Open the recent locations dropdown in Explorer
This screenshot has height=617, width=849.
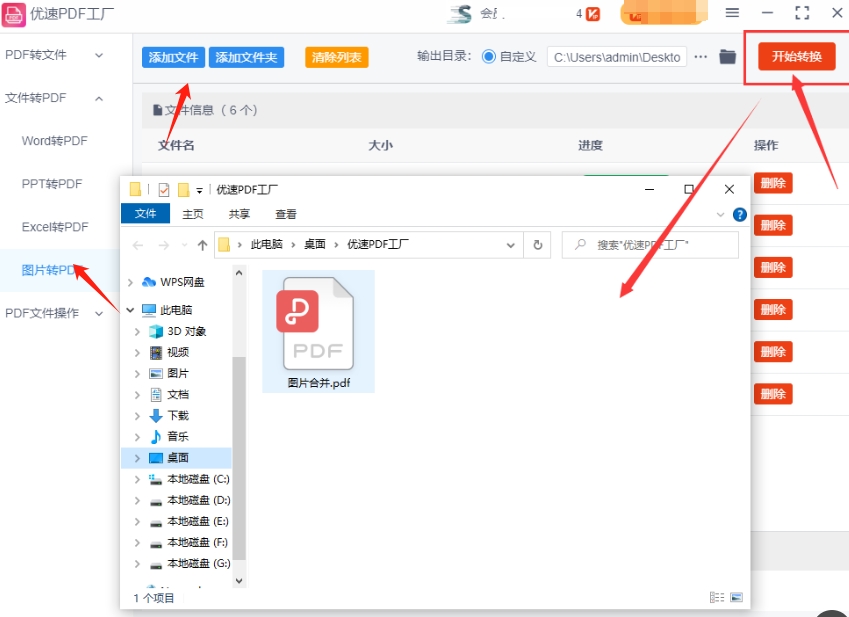(x=185, y=245)
